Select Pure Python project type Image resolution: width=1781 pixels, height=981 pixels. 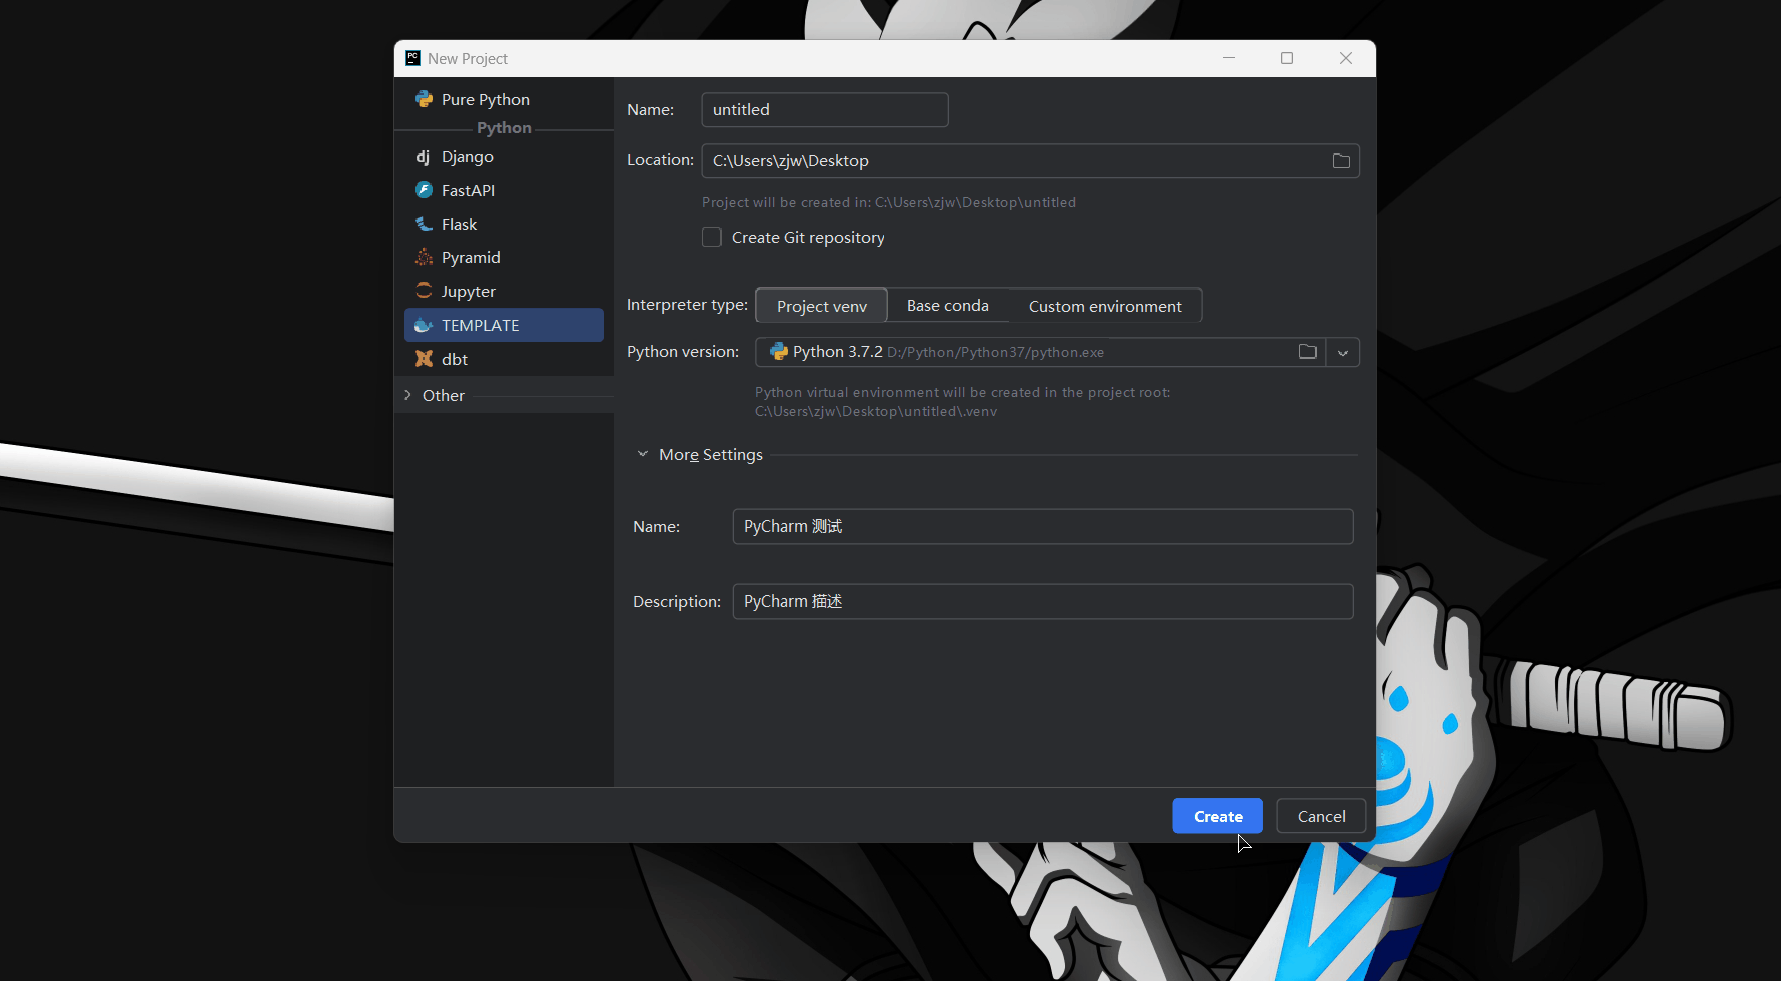point(504,99)
